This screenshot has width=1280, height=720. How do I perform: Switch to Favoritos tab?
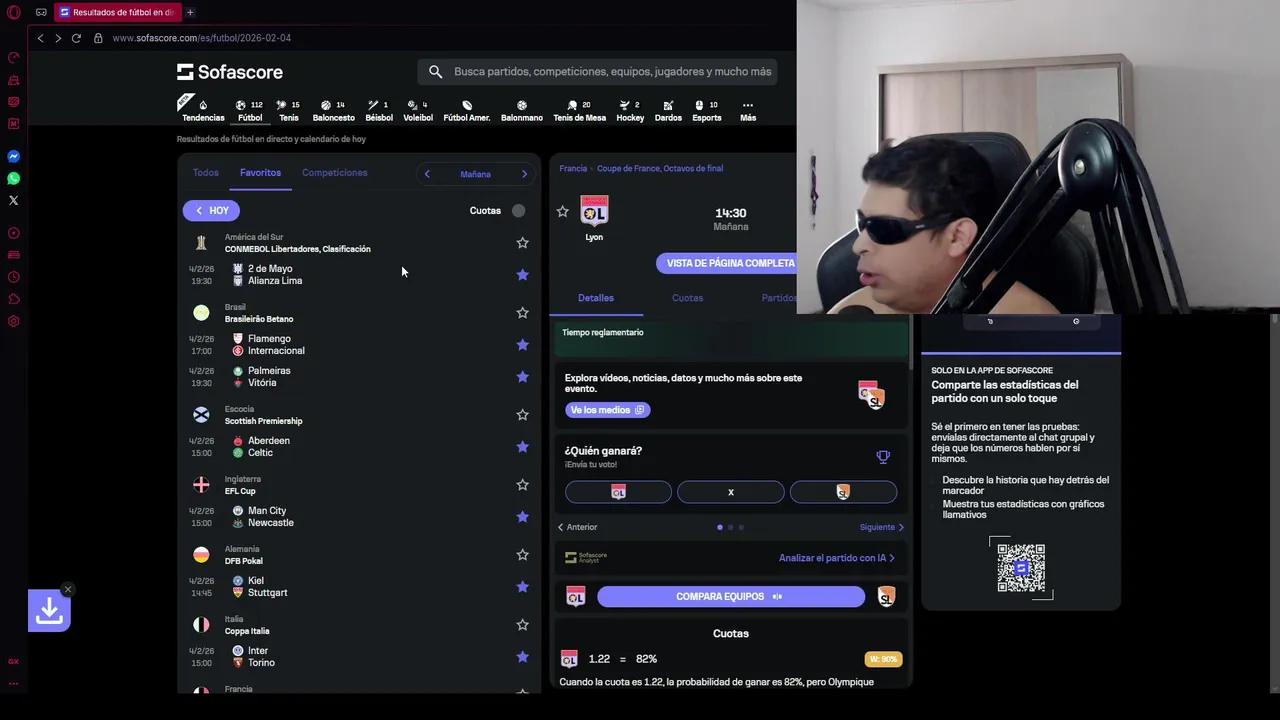[x=260, y=173]
